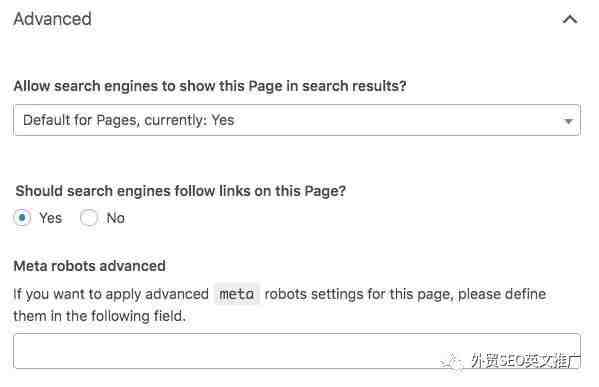
Task: Click the 'currently: Yes' text inside the dropdown
Action: click(x=189, y=120)
